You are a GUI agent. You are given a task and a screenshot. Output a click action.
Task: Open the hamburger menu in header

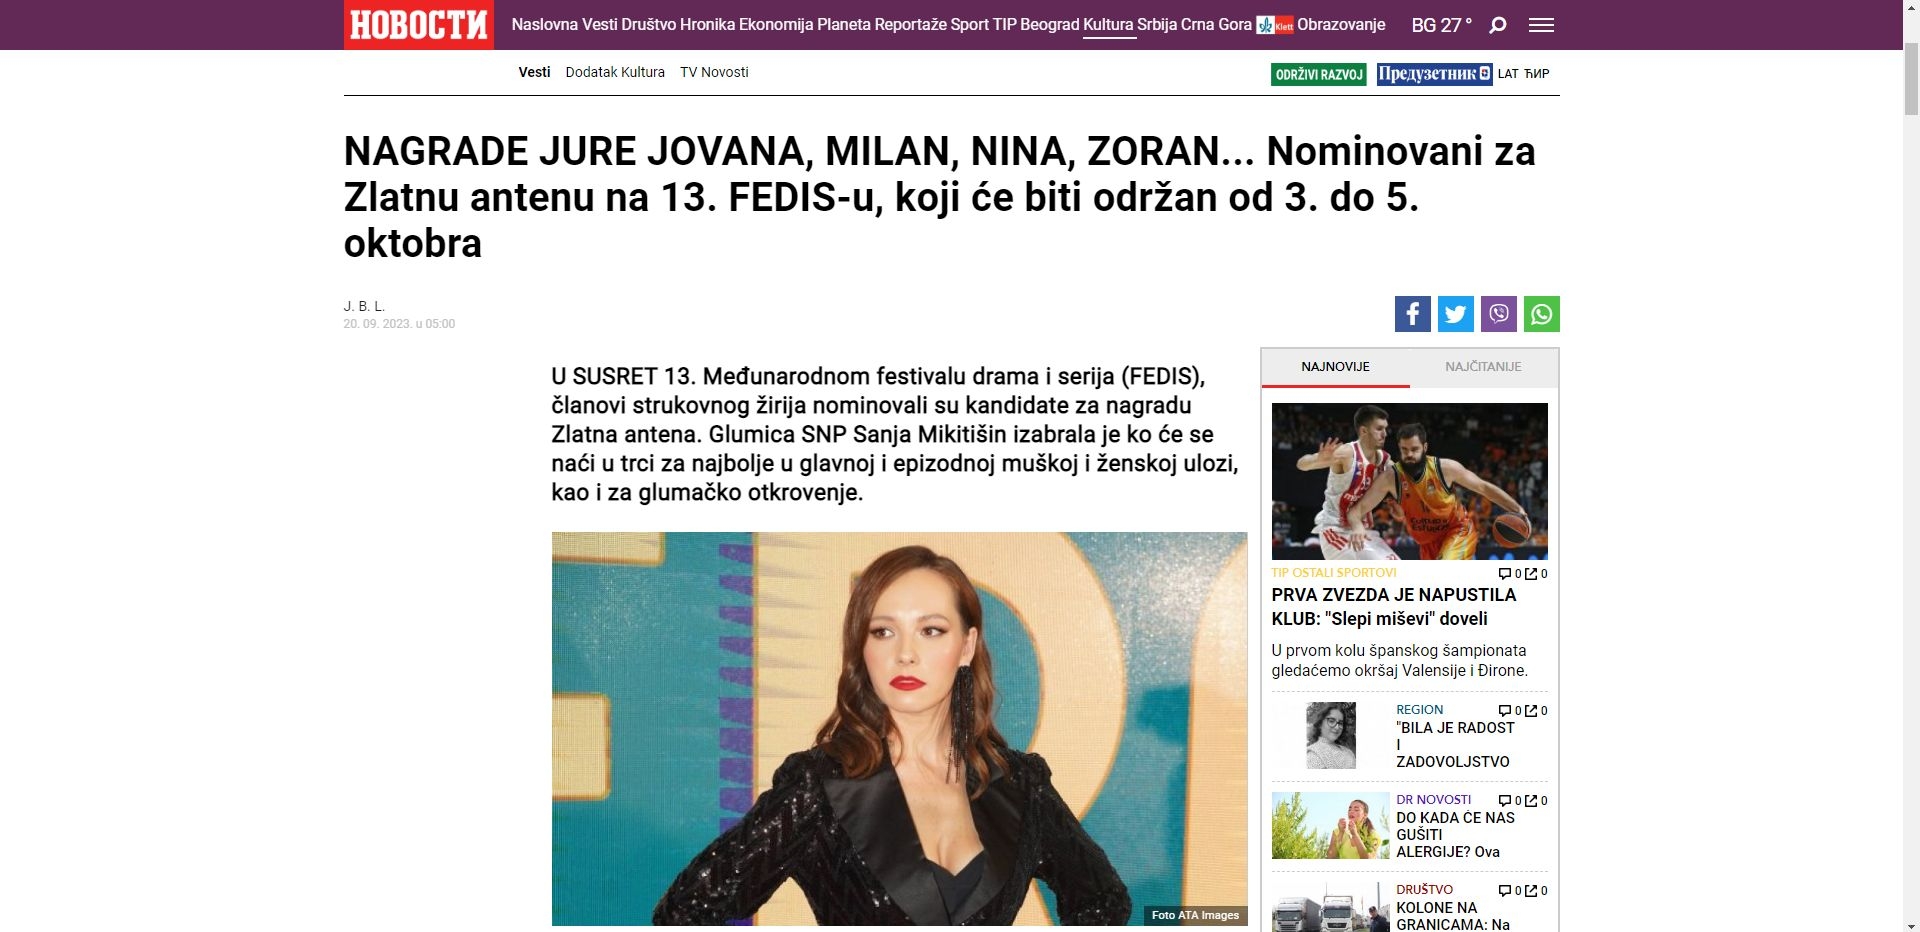1541,25
